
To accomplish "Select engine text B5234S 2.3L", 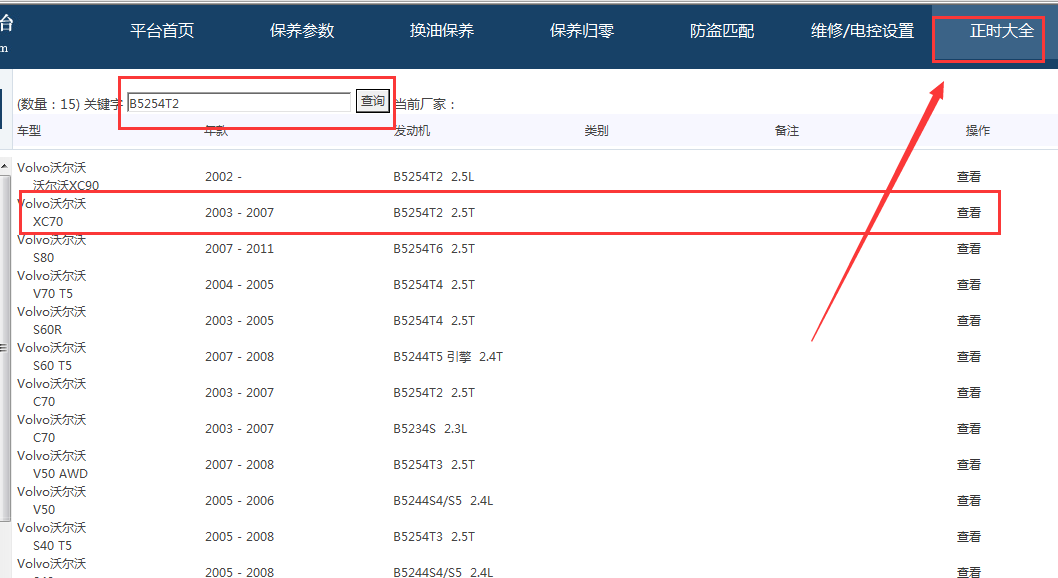I will point(430,428).
